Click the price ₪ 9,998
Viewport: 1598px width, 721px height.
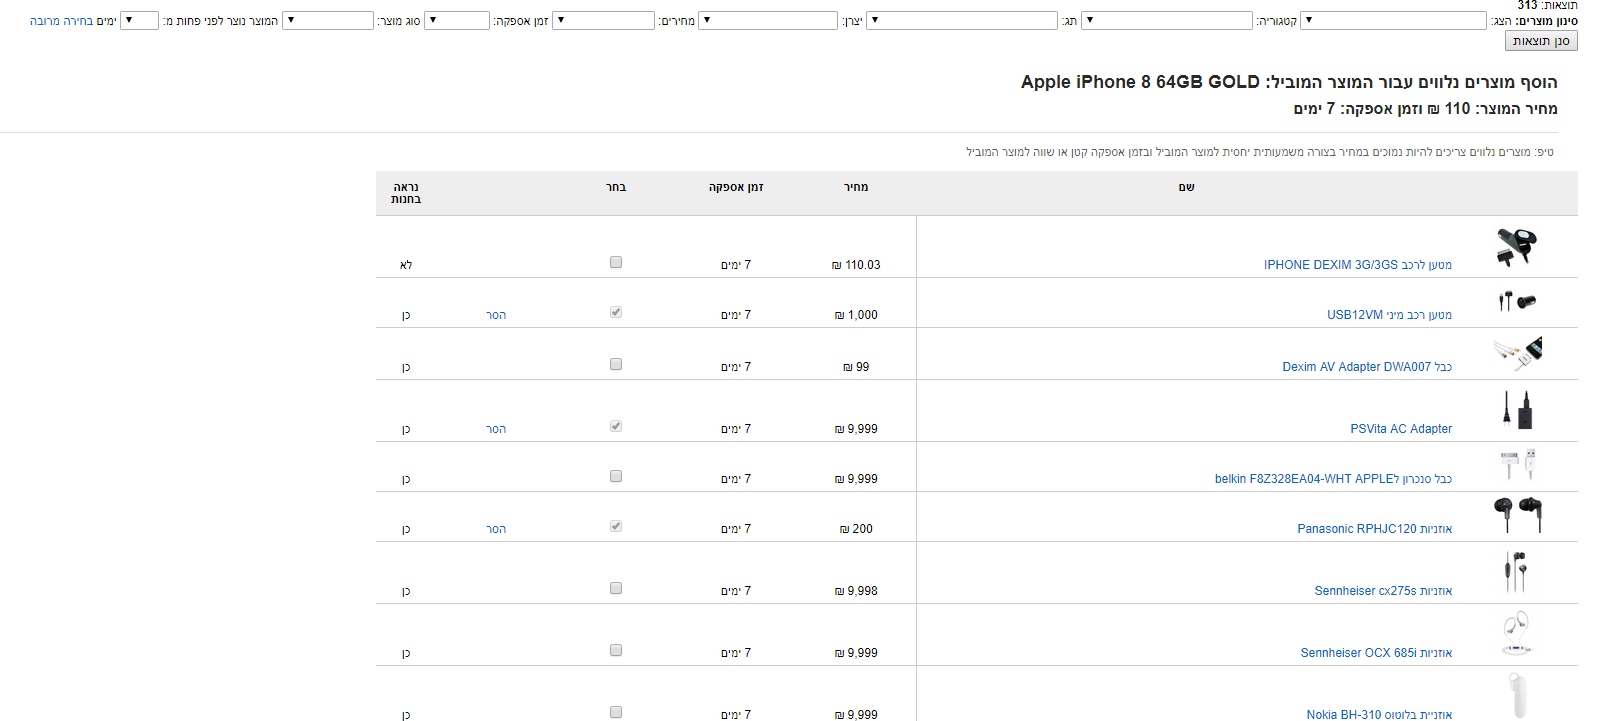856,591
